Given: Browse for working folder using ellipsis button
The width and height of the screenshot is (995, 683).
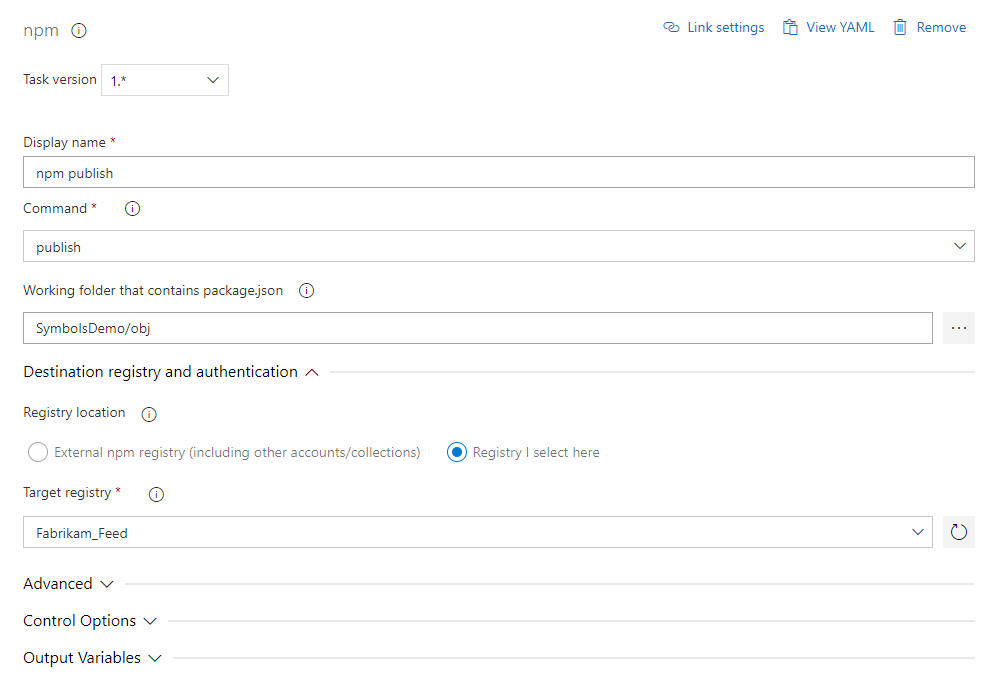Looking at the screenshot, I should point(958,327).
